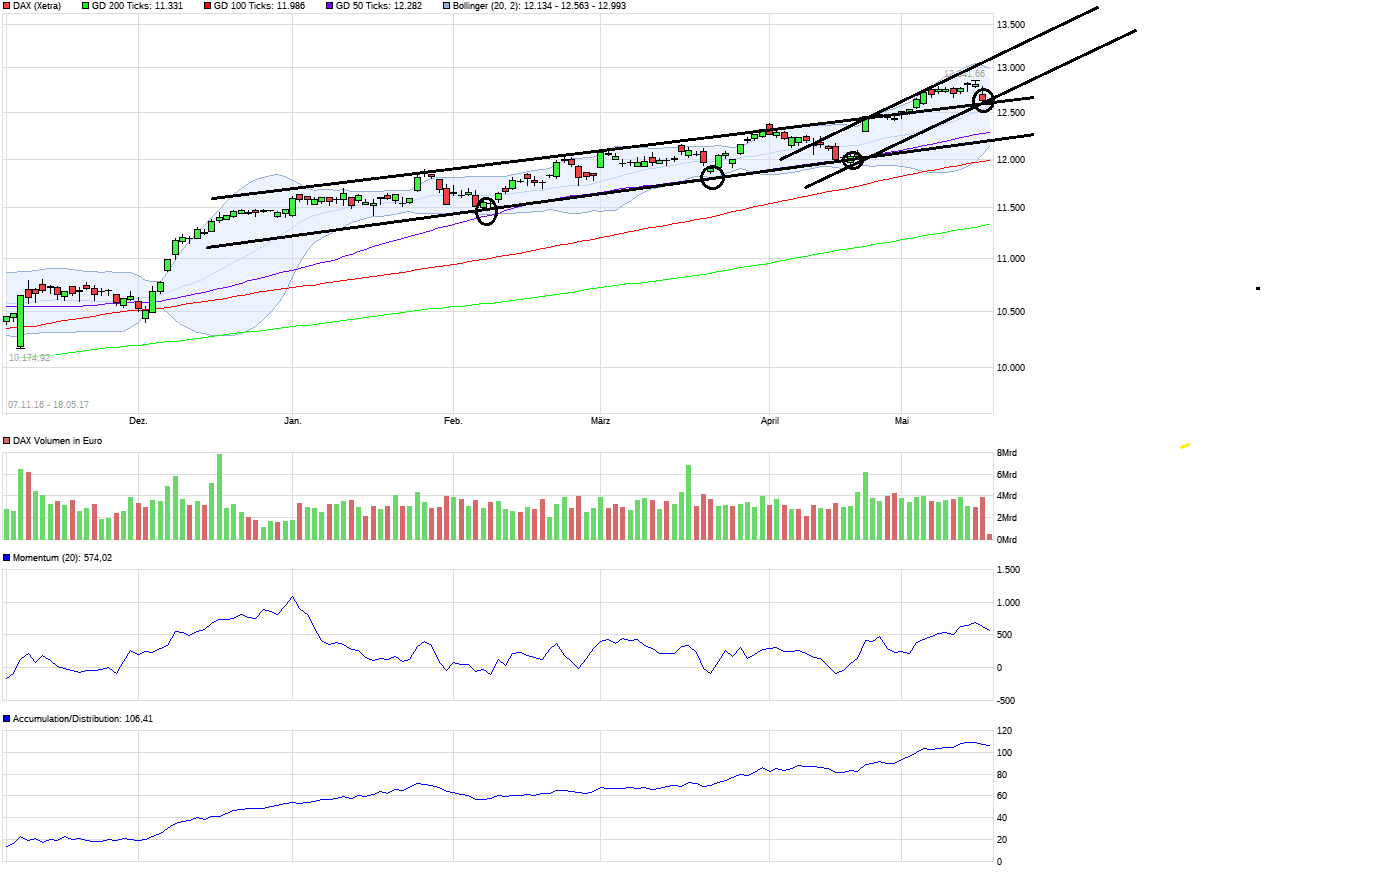
Task: Select the "GD 200 Ticks: 11.331" legend label
Action: [x=138, y=6]
